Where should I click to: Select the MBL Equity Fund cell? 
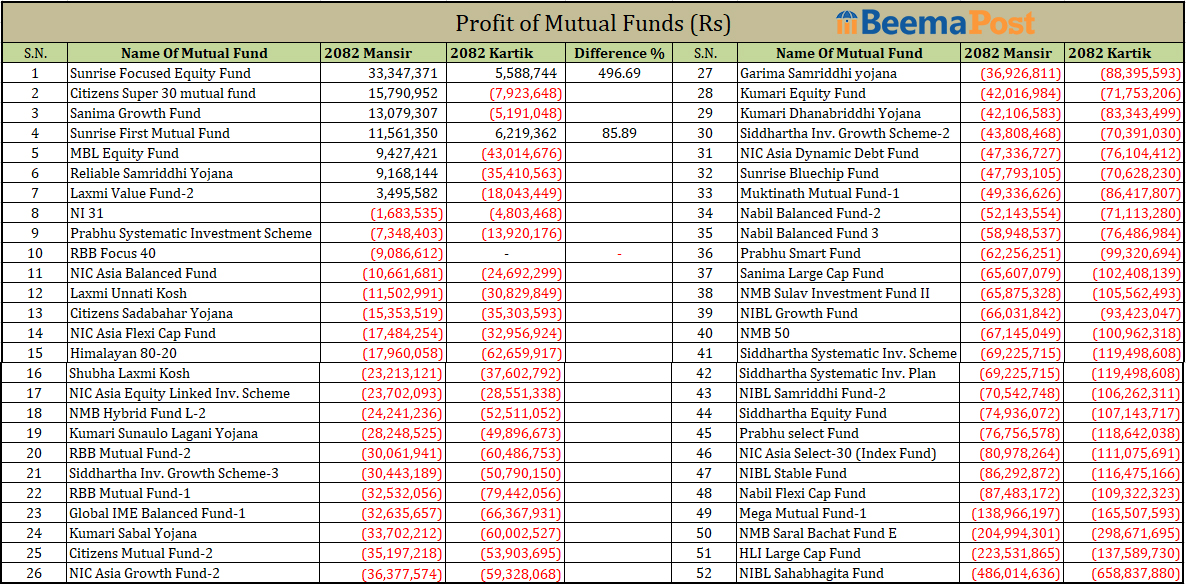[124, 153]
